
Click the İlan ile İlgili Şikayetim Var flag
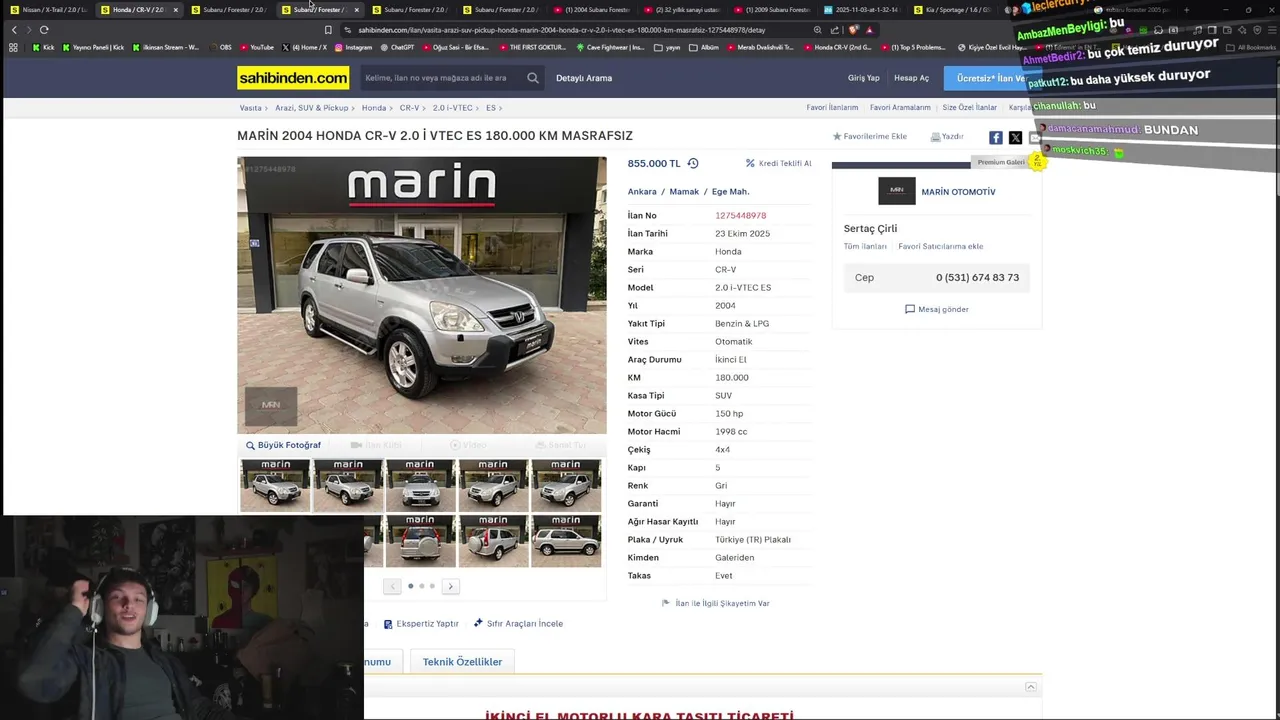click(666, 603)
